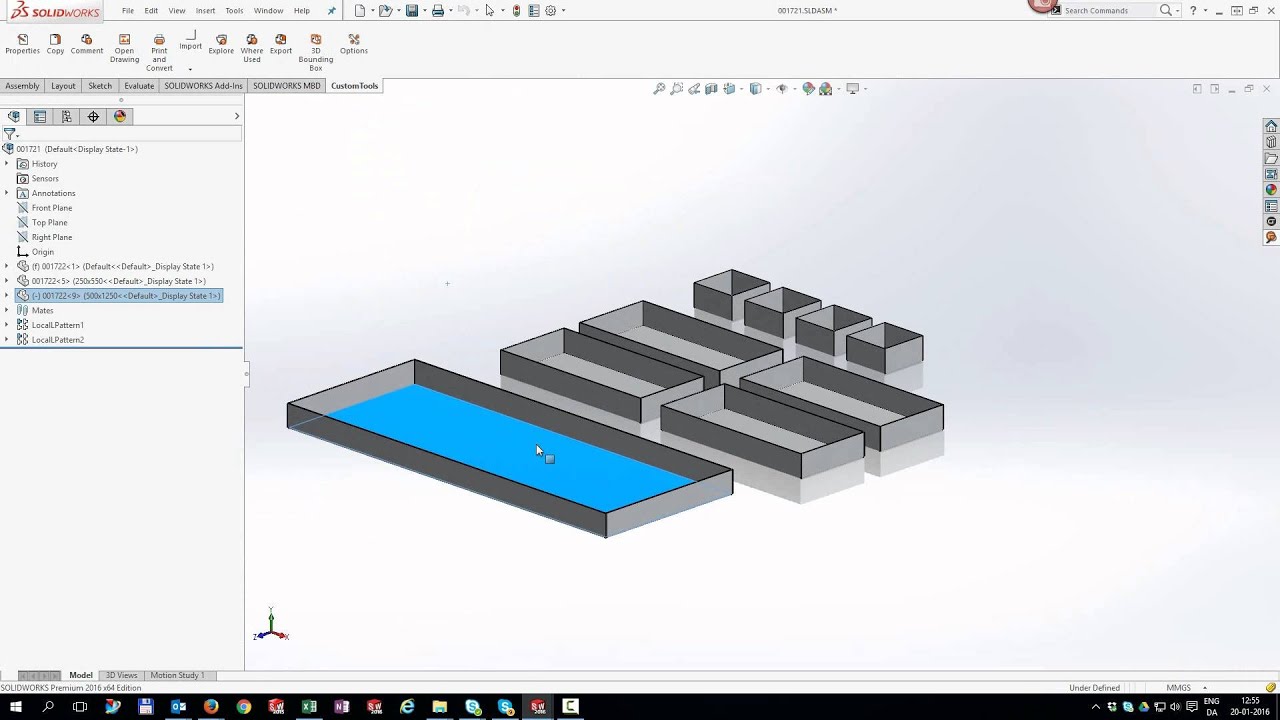Open SOLIDWORKS Resources task pane tab
Image resolution: width=1280 pixels, height=720 pixels.
point(1271,126)
